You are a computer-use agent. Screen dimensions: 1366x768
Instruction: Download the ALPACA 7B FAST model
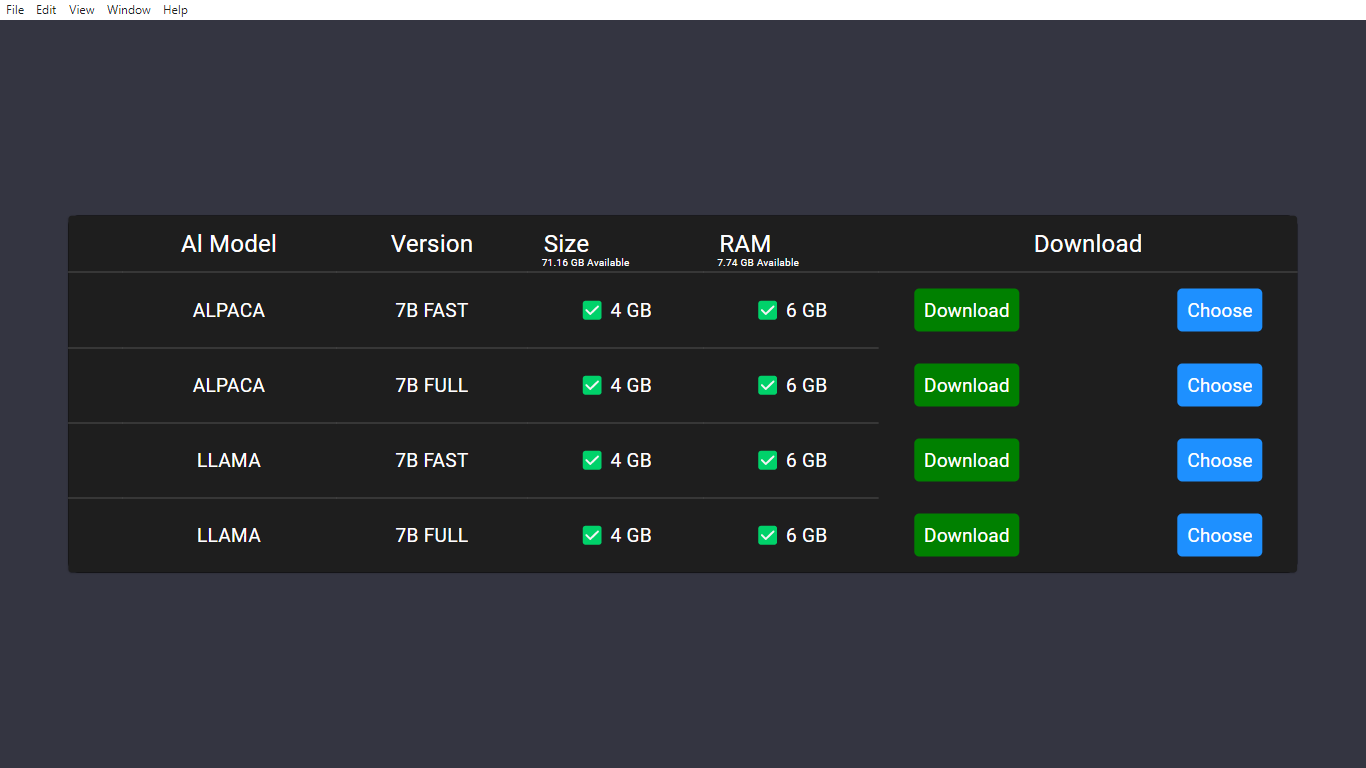[x=966, y=310]
